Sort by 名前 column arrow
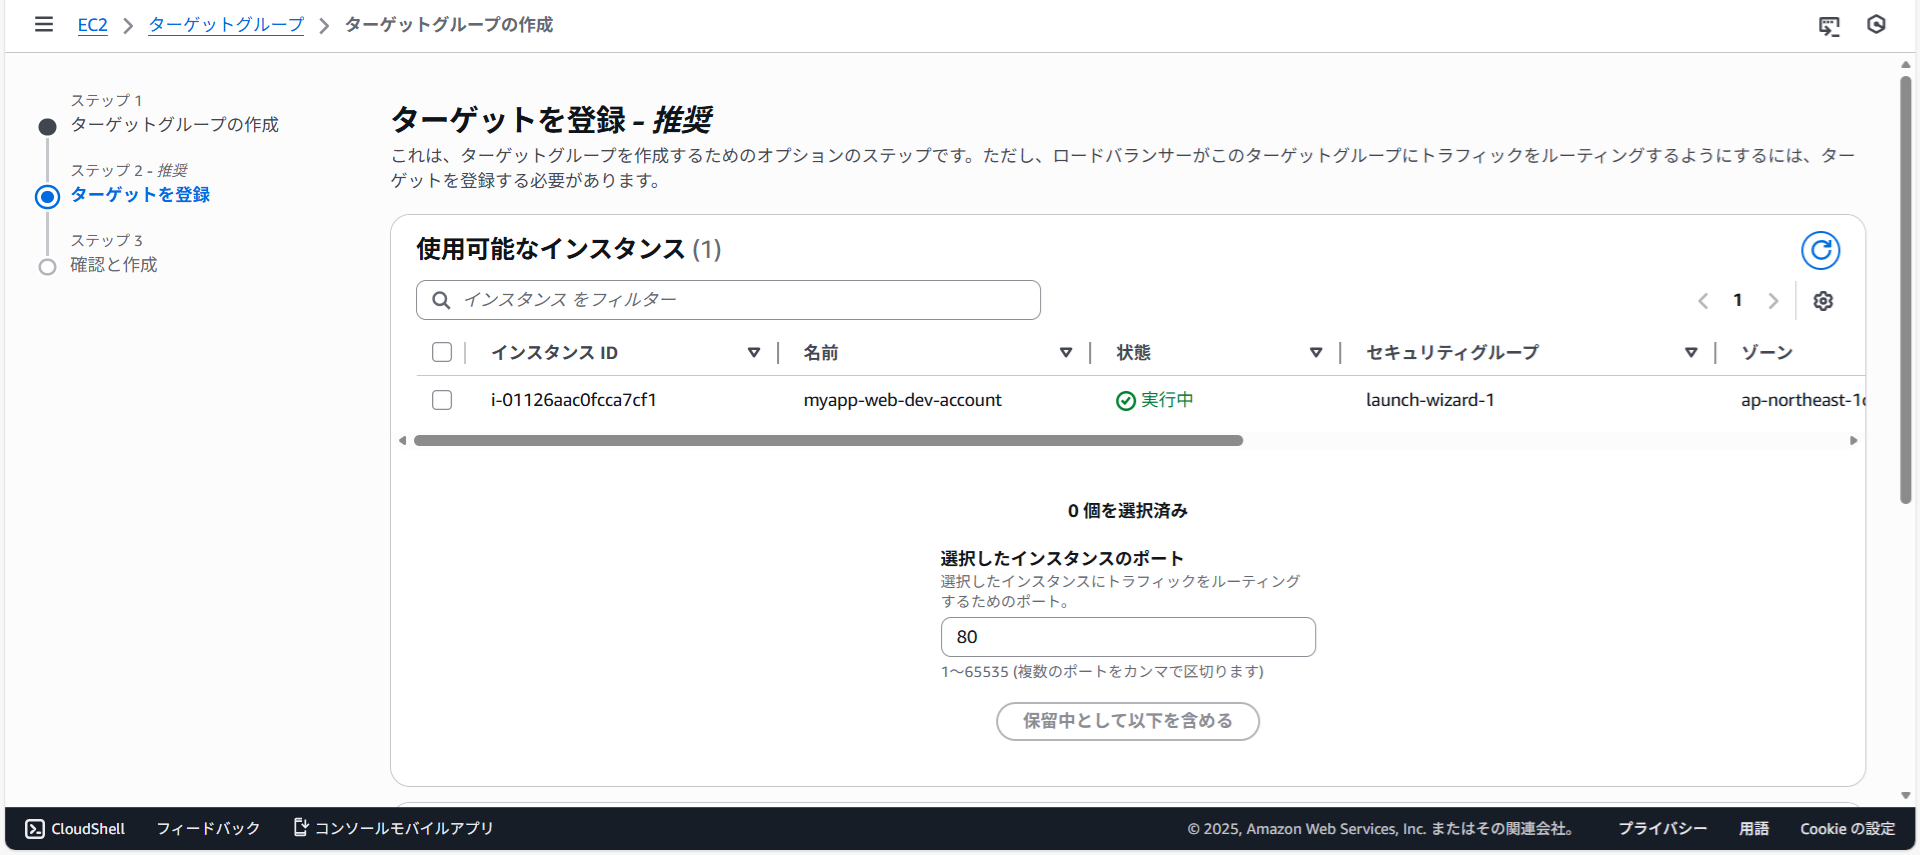 1065,352
